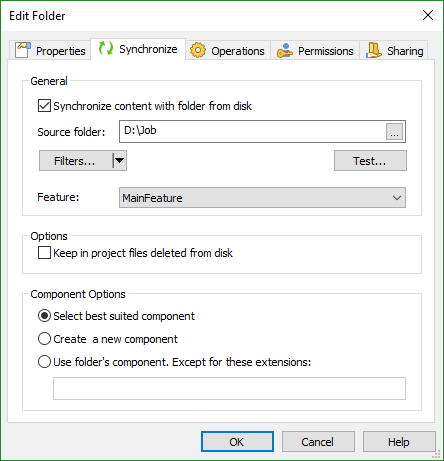Switch to the Operations tab
The image size is (444, 461).
[x=228, y=51]
